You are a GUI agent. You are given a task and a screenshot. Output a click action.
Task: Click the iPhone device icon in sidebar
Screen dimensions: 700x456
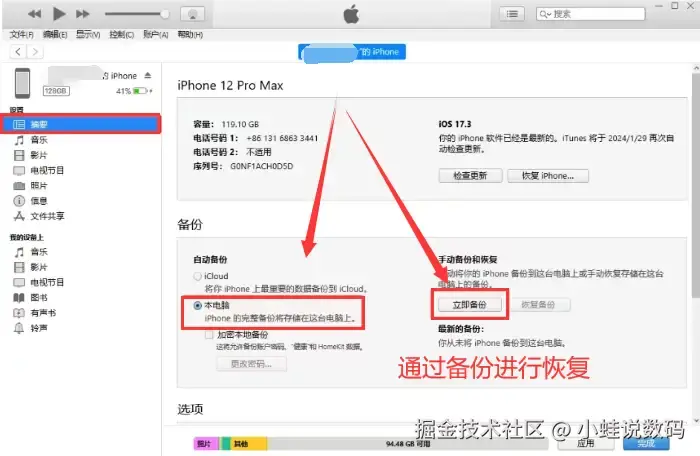pos(22,83)
